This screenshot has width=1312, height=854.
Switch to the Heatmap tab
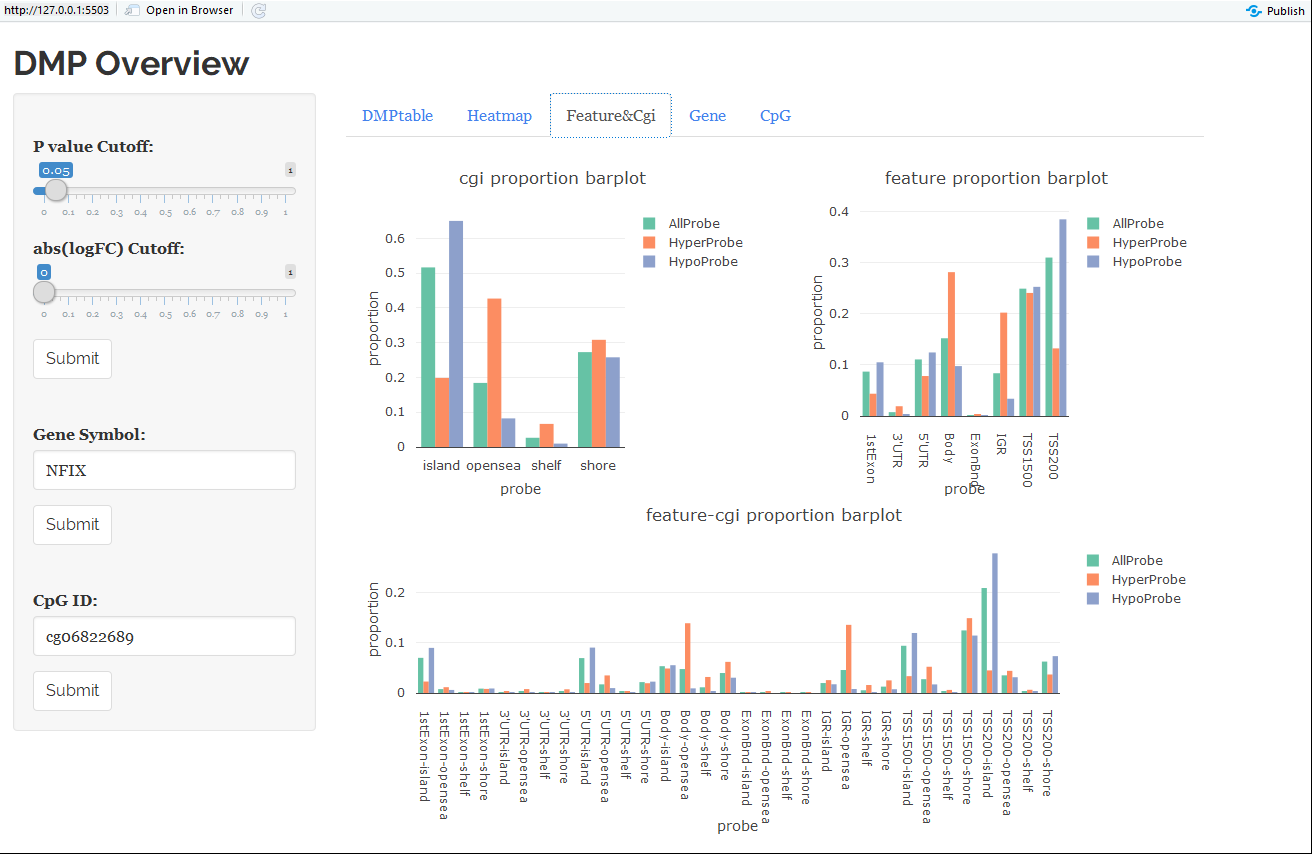499,115
